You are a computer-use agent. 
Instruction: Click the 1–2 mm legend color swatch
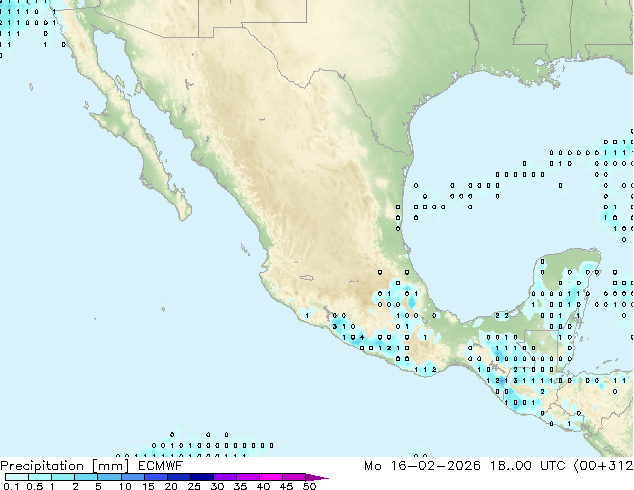63,477
